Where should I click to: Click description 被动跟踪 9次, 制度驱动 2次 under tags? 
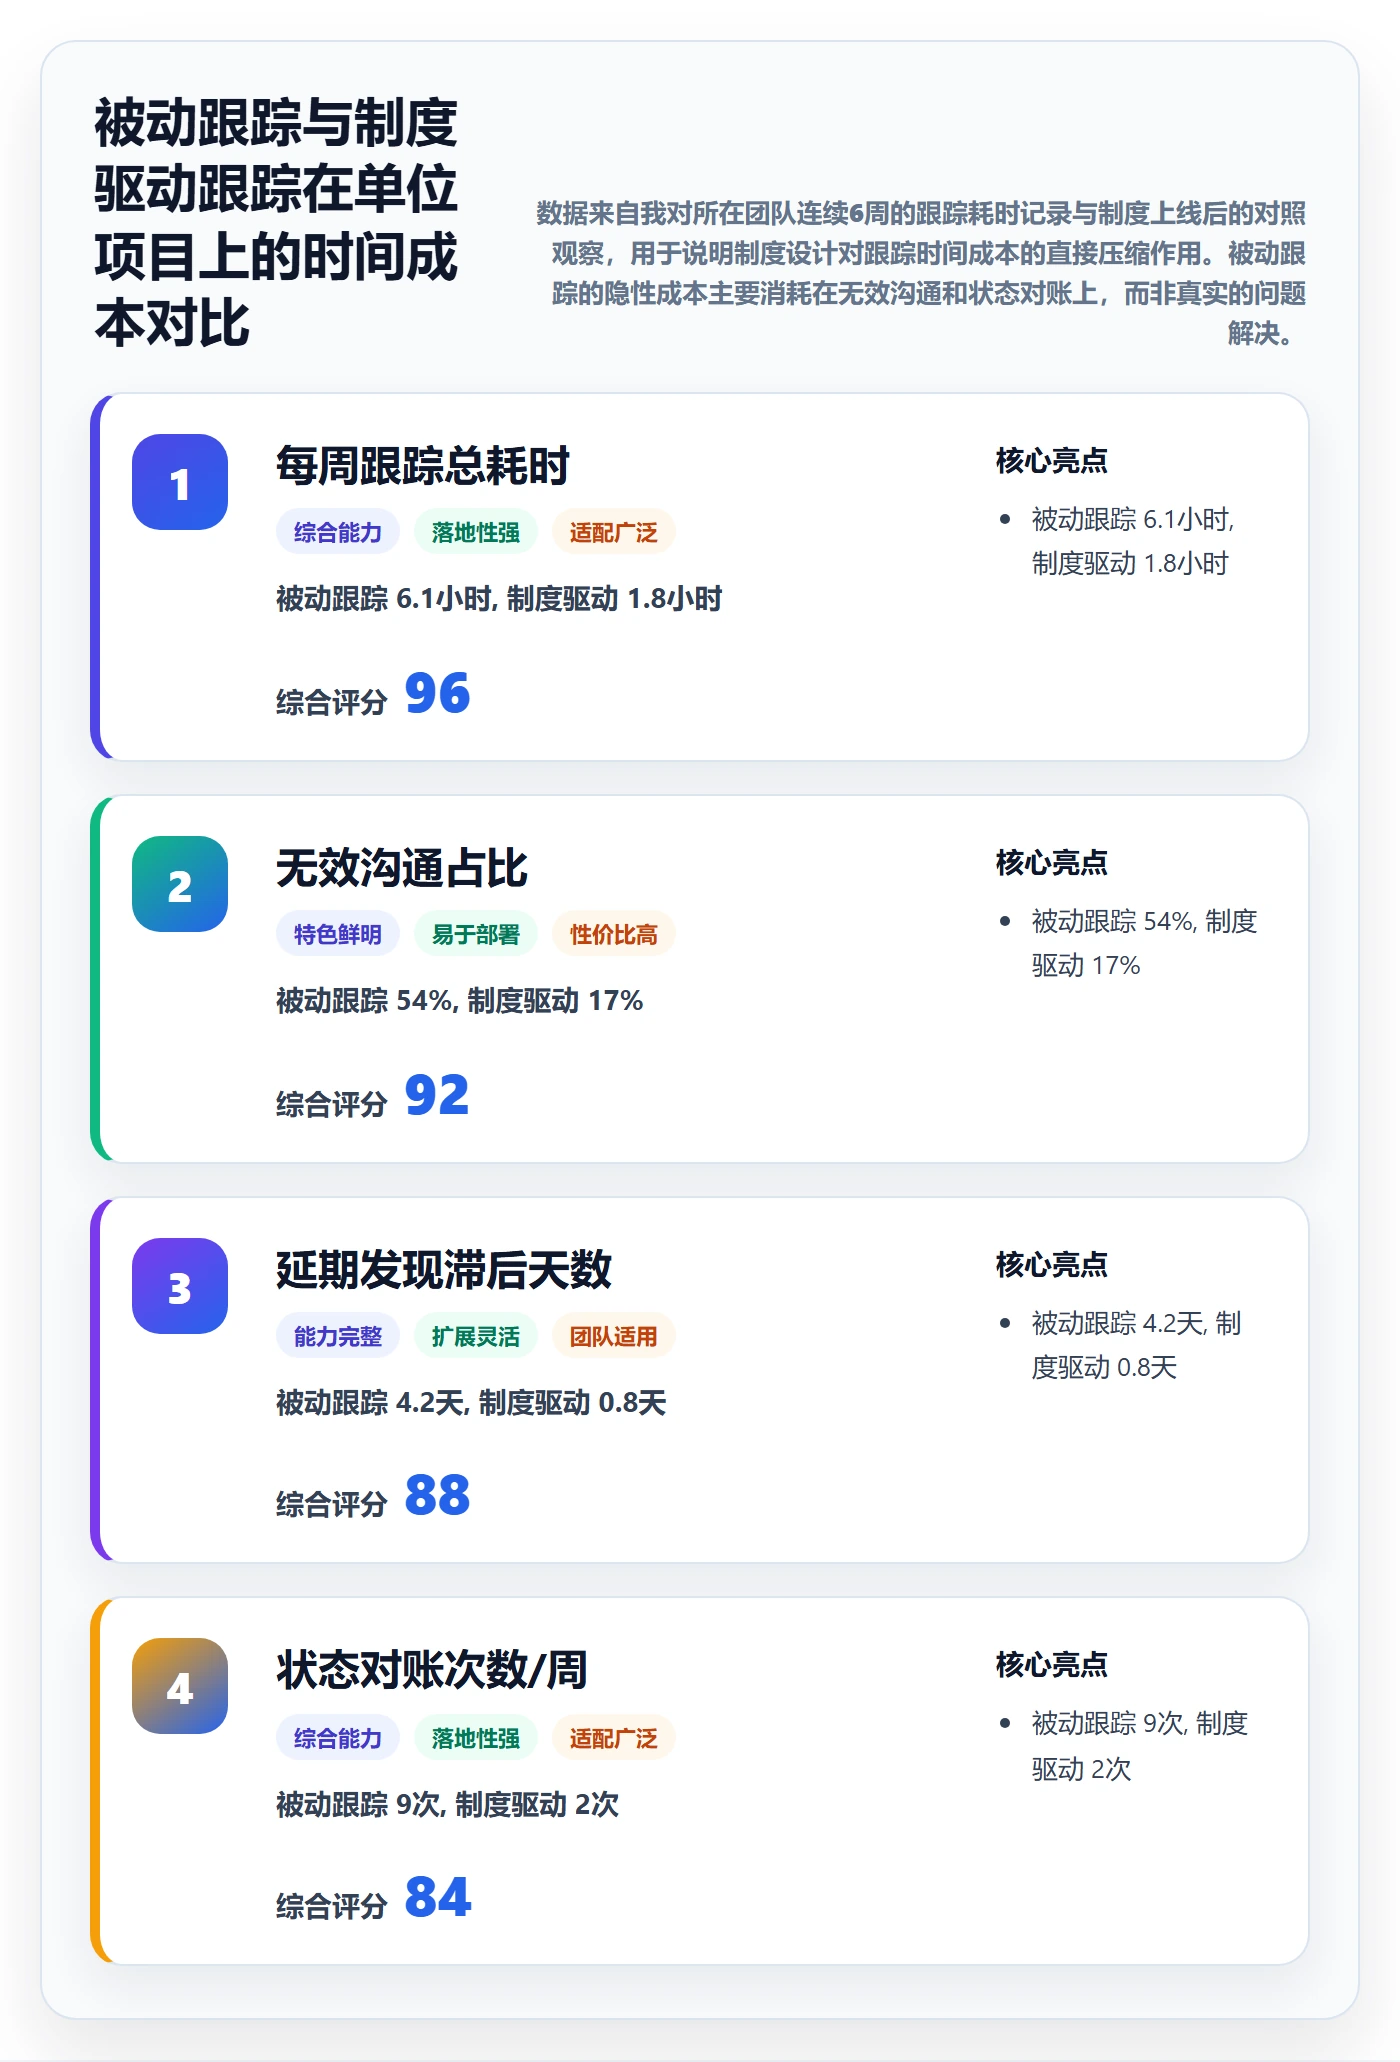[448, 1805]
